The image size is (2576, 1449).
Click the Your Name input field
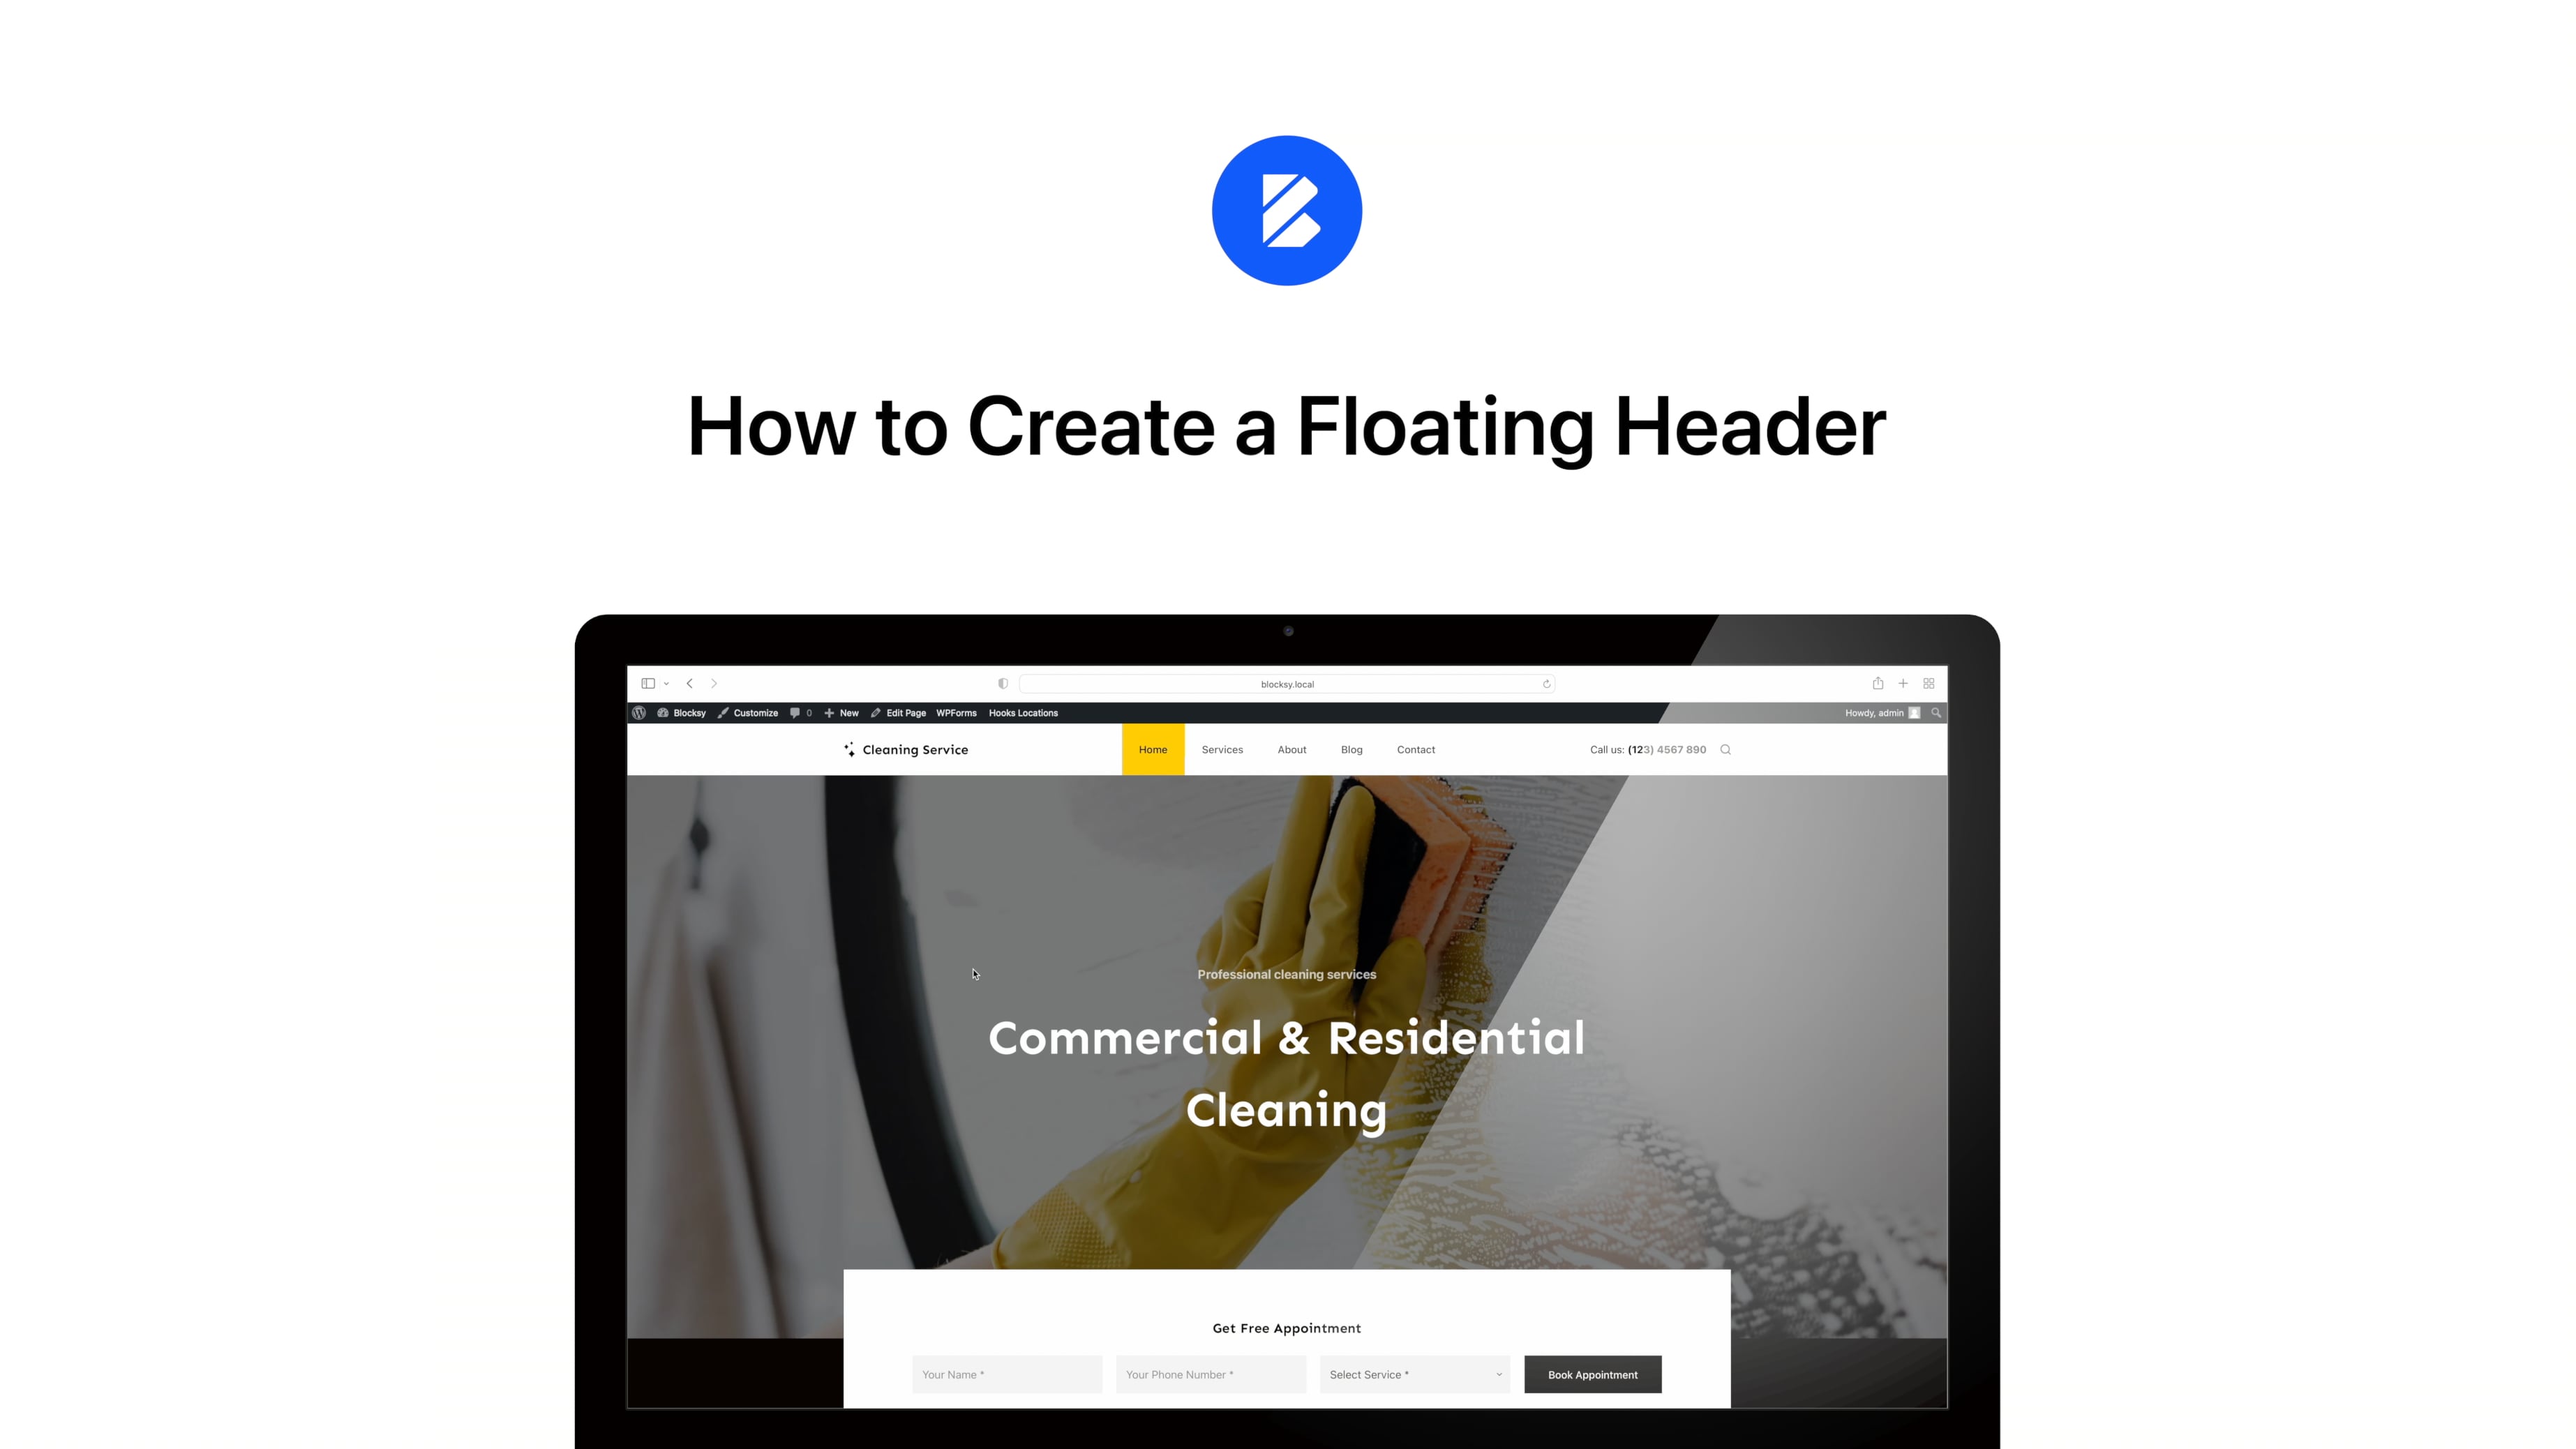(x=1005, y=1374)
